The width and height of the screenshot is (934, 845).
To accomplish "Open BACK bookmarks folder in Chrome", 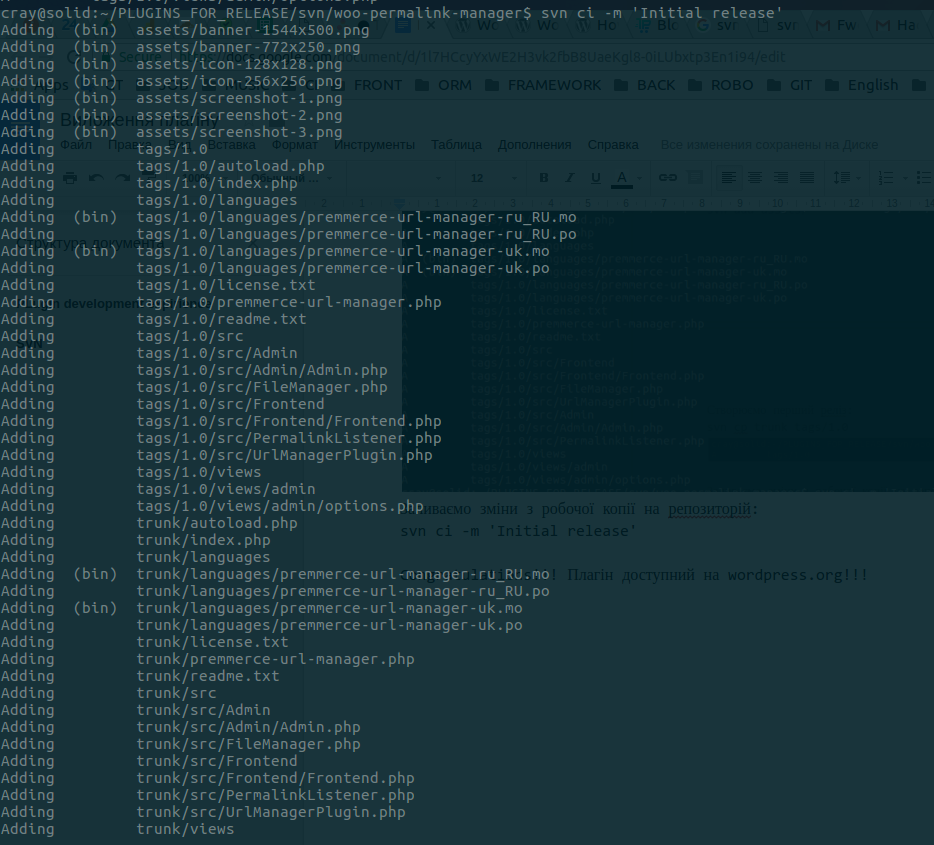I will point(645,85).
